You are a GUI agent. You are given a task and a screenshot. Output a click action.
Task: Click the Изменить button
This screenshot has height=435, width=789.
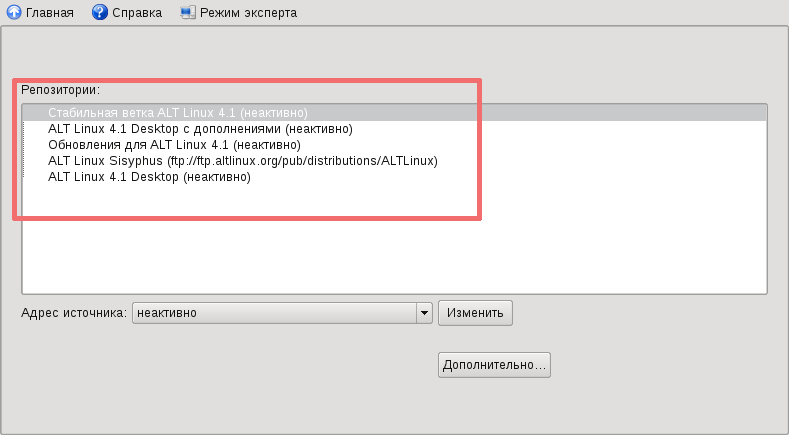point(476,313)
